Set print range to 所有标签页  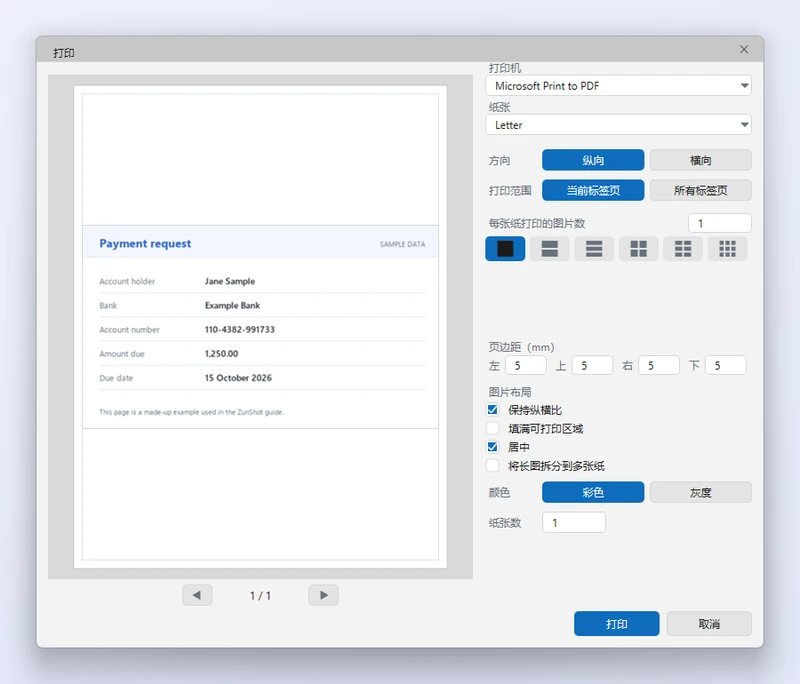pyautogui.click(x=701, y=190)
